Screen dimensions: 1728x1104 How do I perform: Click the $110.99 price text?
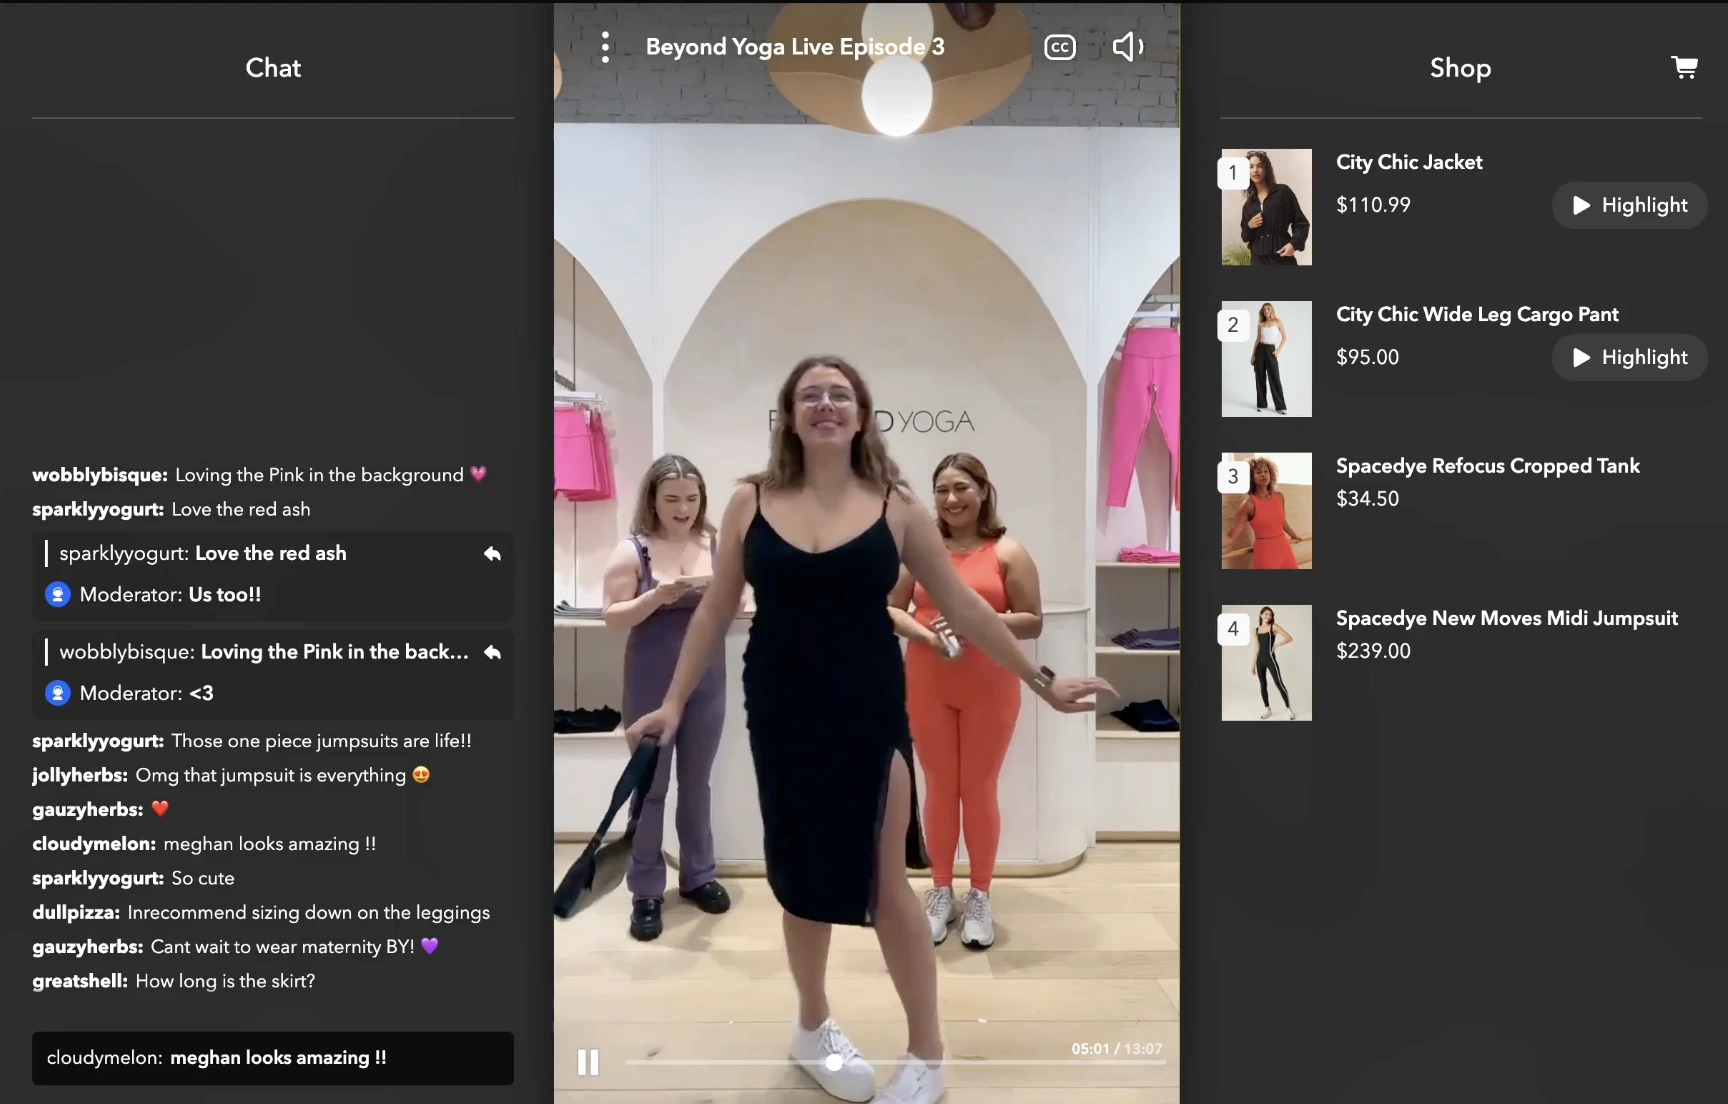tap(1373, 205)
